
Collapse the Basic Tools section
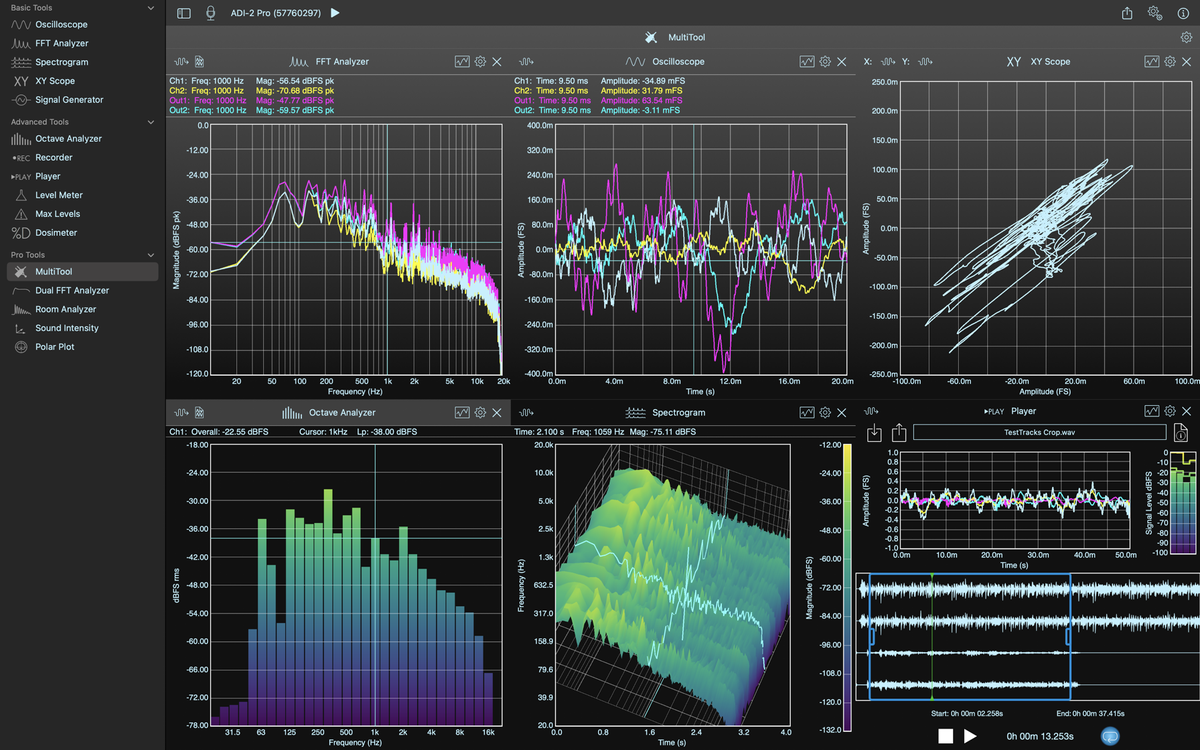150,8
